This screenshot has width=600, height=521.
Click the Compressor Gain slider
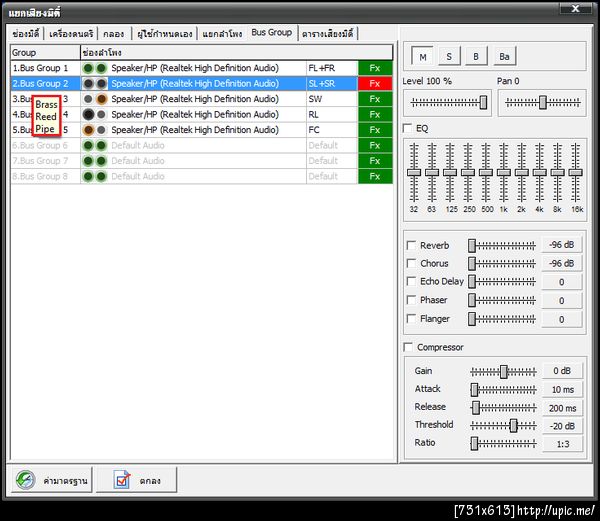(504, 371)
